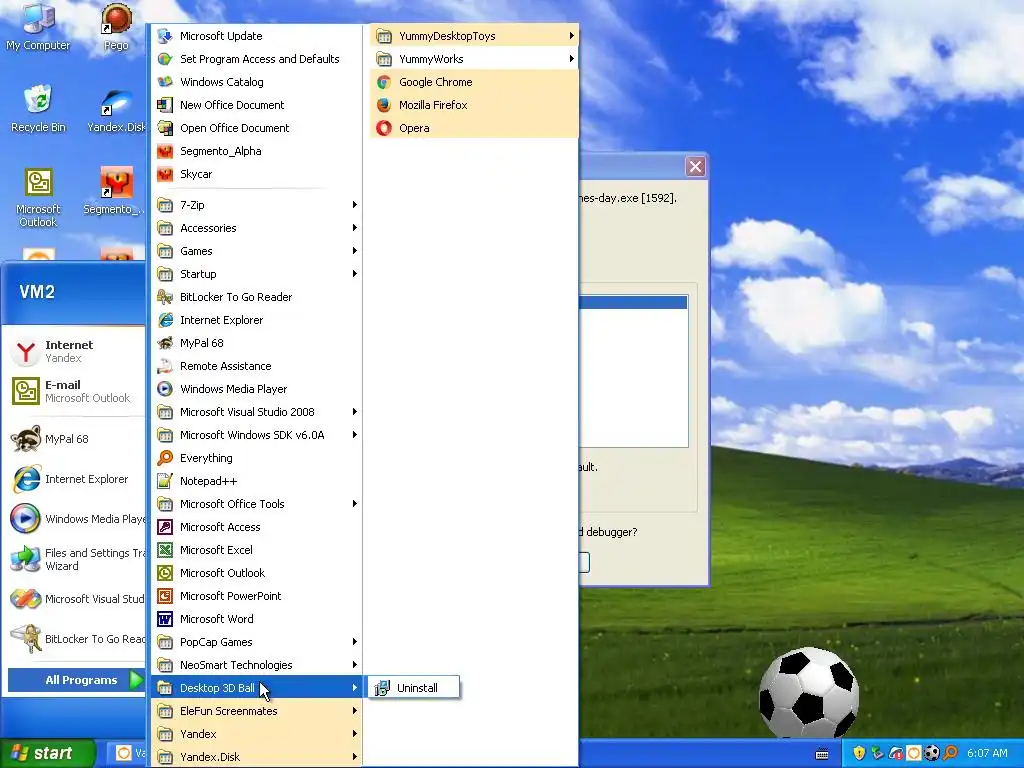
Task: Click the Uninstall item for Desktop 3D Ball
Action: (414, 688)
